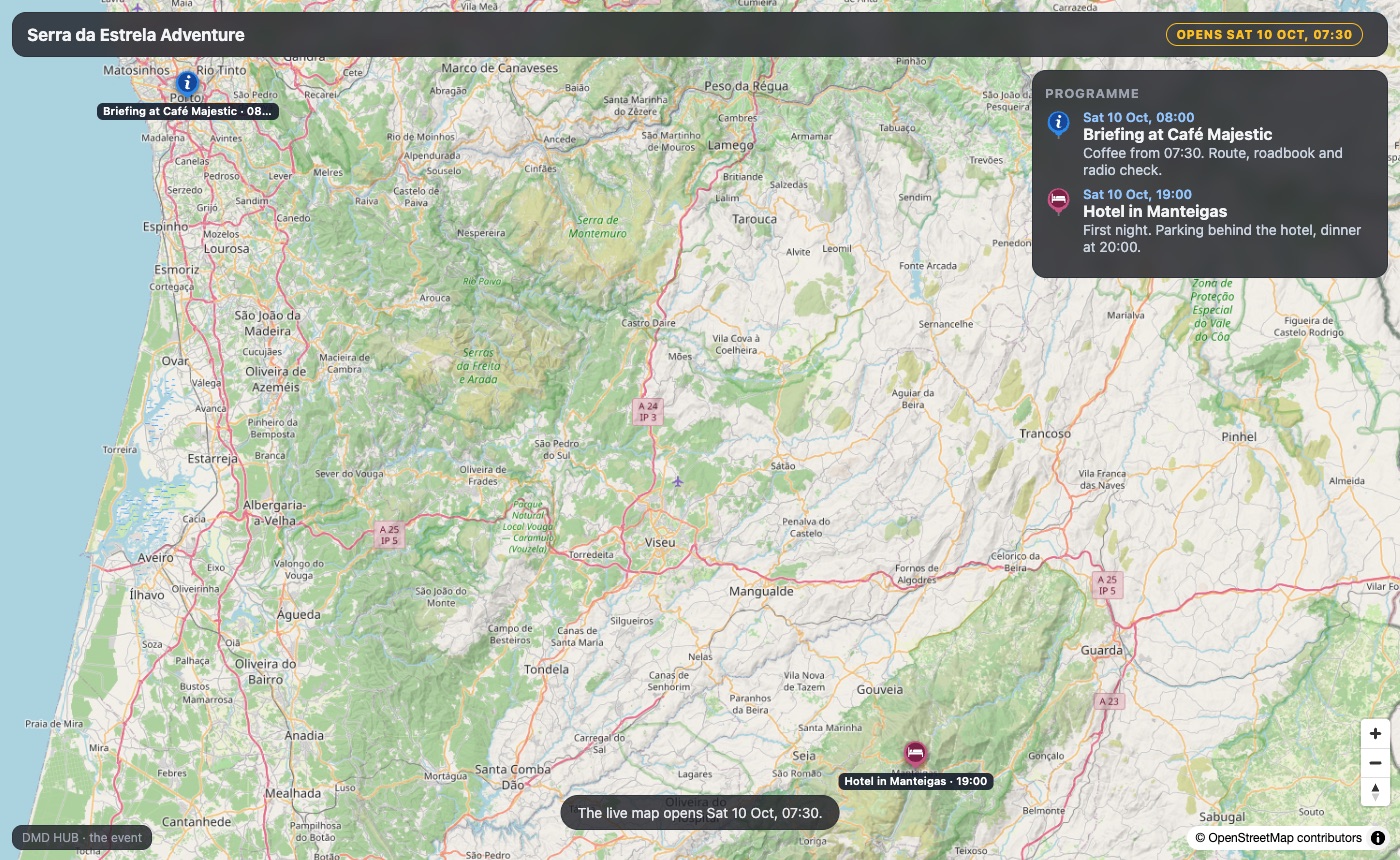Click the A 23 road shield near Guarda

(x=1109, y=701)
